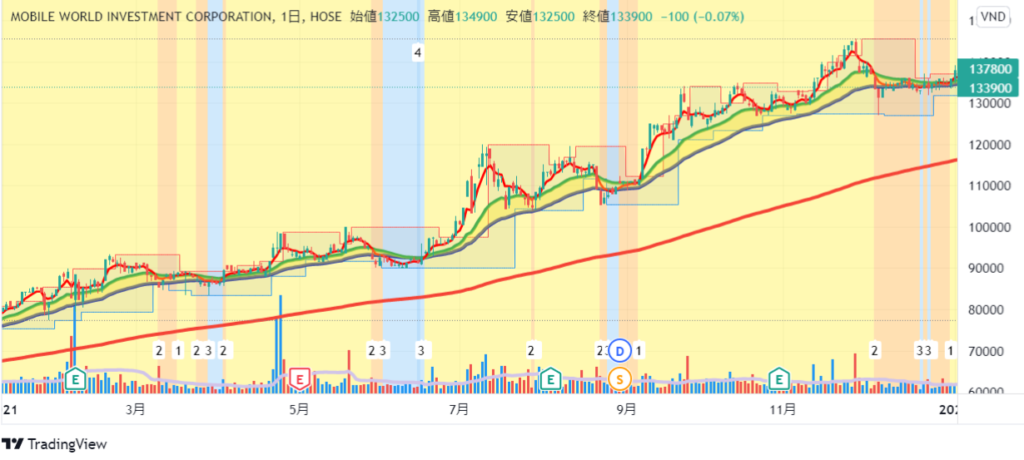This screenshot has width=1024, height=460.
Task: Click the 安値132500 low value
Action: point(540,17)
